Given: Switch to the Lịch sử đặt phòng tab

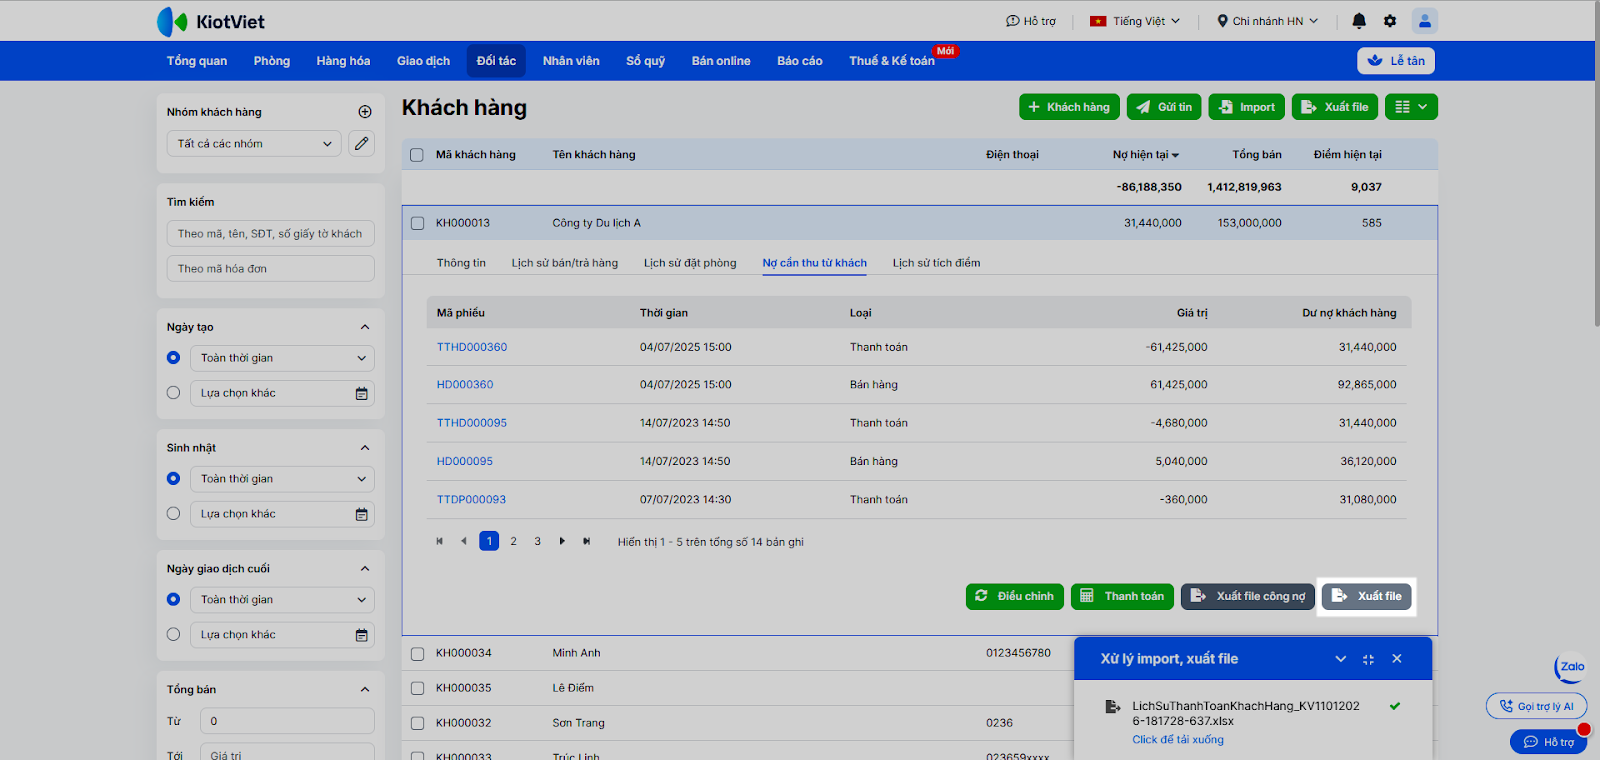Looking at the screenshot, I should 690,263.
